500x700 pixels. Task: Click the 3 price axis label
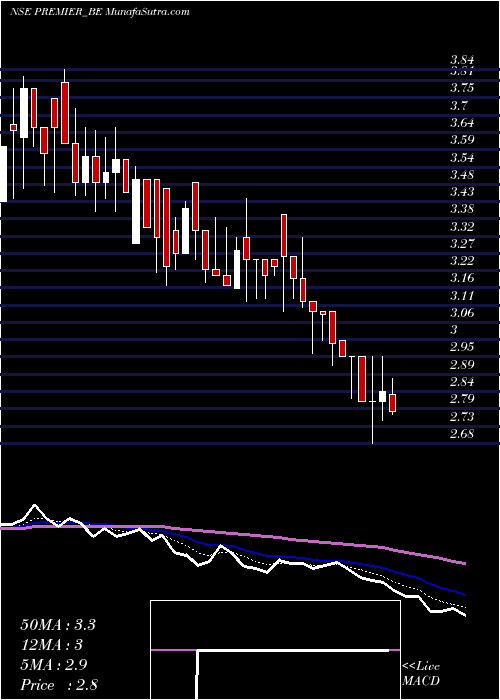[x=454, y=330]
